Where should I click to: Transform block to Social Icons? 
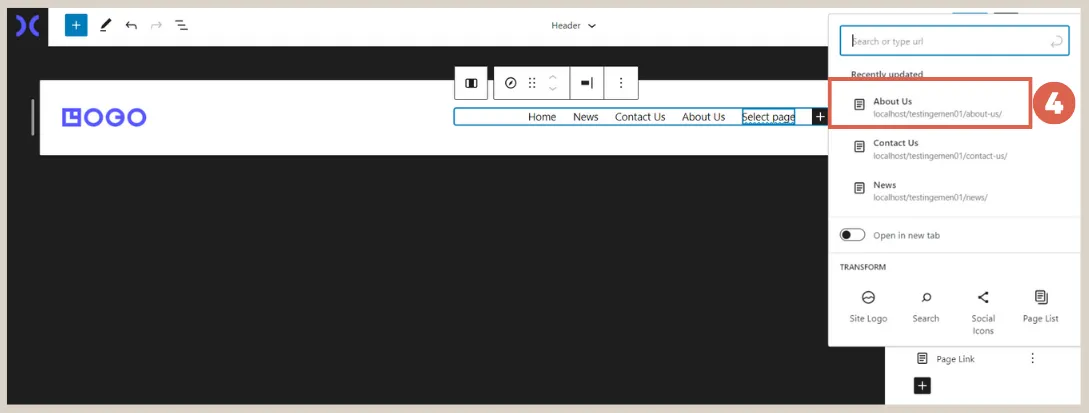coord(983,312)
